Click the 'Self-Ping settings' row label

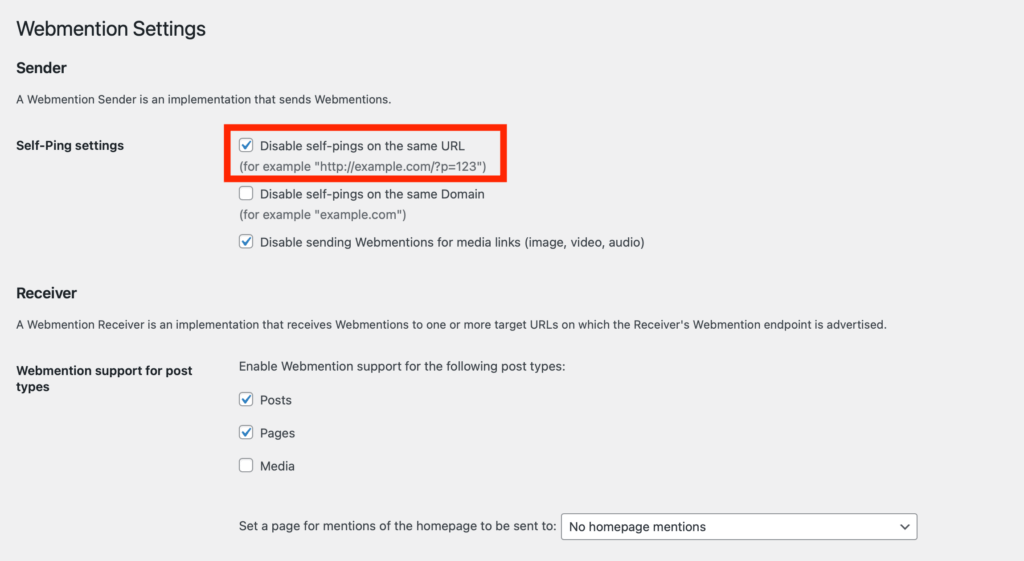pos(70,146)
